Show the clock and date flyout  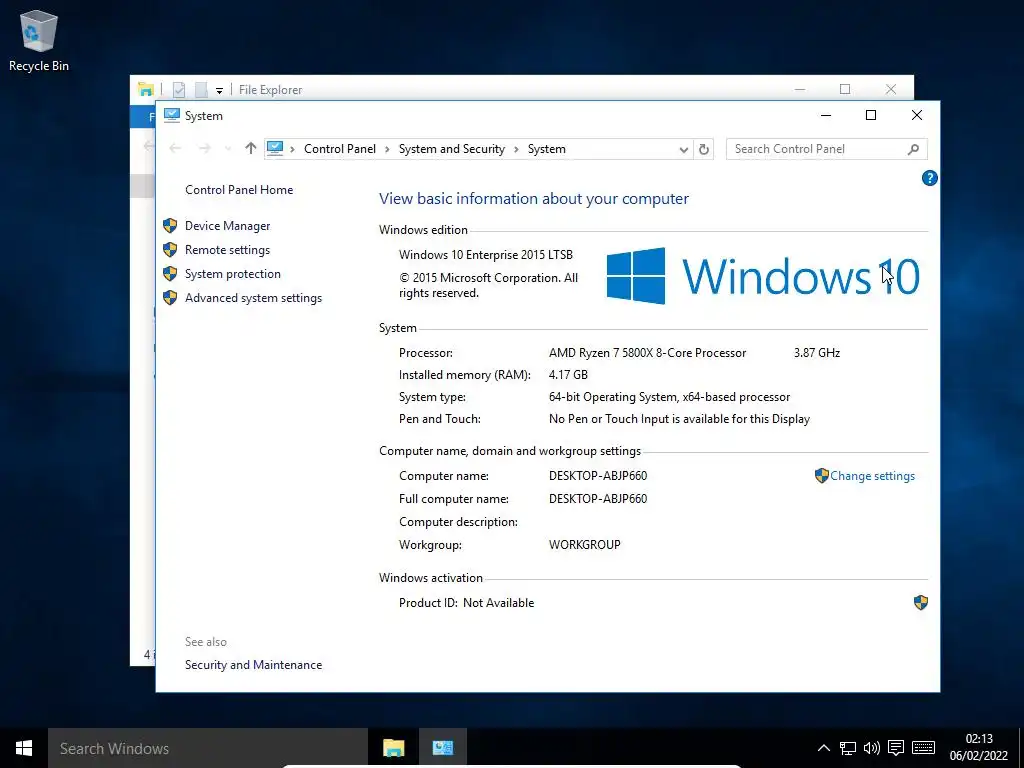[x=979, y=748]
